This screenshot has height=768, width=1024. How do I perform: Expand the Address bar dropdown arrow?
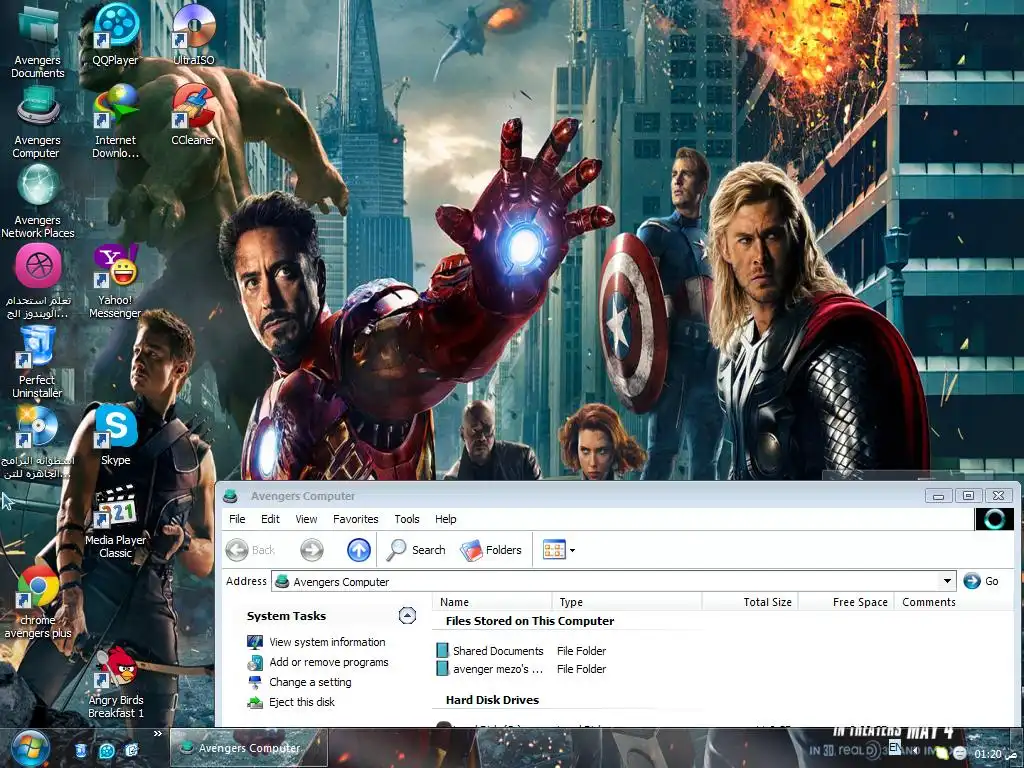pyautogui.click(x=947, y=581)
